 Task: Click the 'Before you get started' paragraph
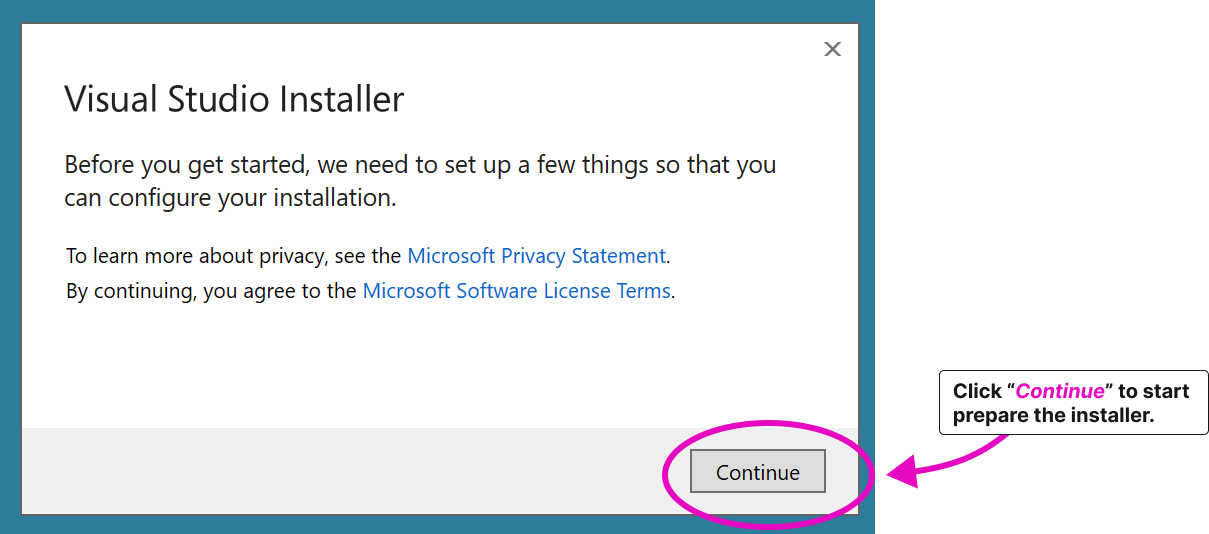click(420, 165)
